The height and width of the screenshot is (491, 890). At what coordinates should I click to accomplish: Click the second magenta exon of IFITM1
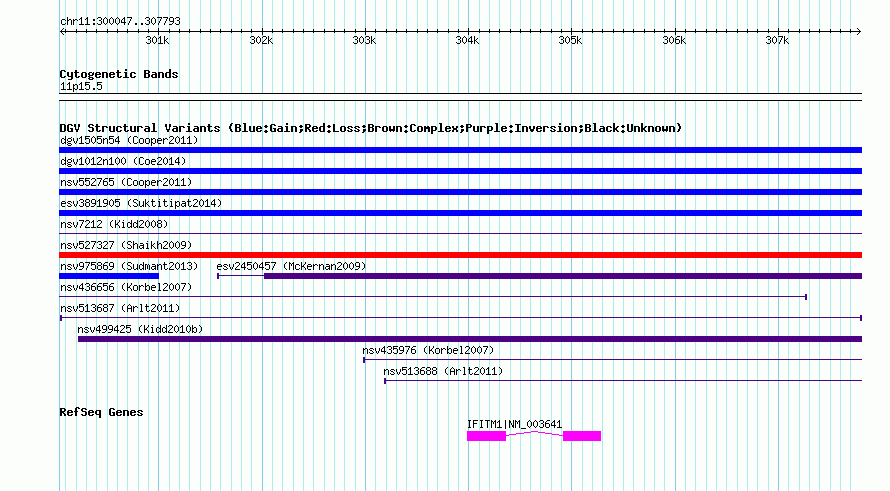click(582, 436)
